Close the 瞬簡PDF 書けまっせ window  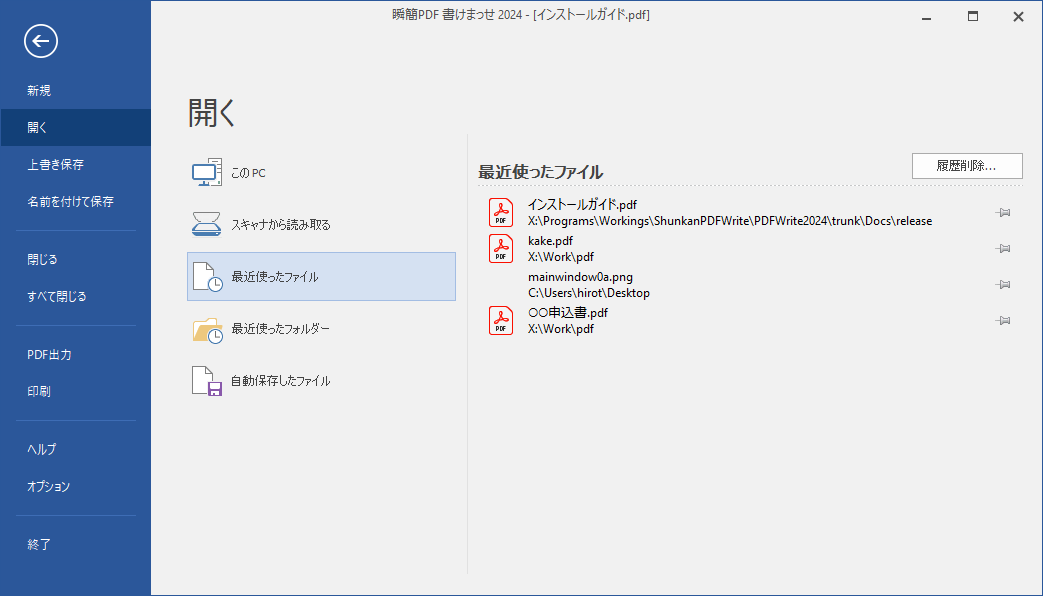1018,17
